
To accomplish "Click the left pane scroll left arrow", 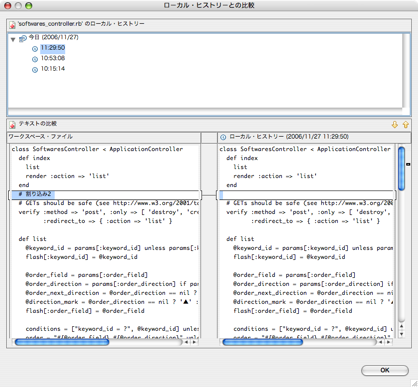I will click(187, 342).
